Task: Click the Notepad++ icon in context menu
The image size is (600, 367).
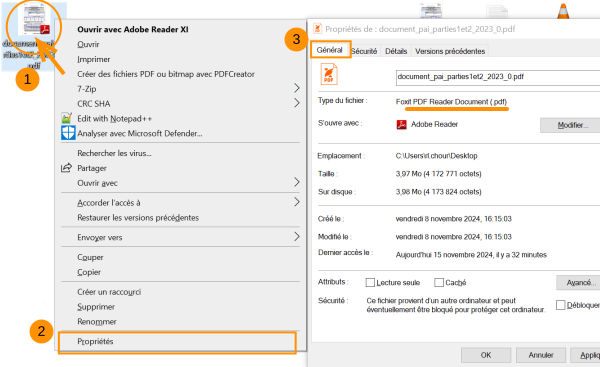Action: [x=67, y=118]
